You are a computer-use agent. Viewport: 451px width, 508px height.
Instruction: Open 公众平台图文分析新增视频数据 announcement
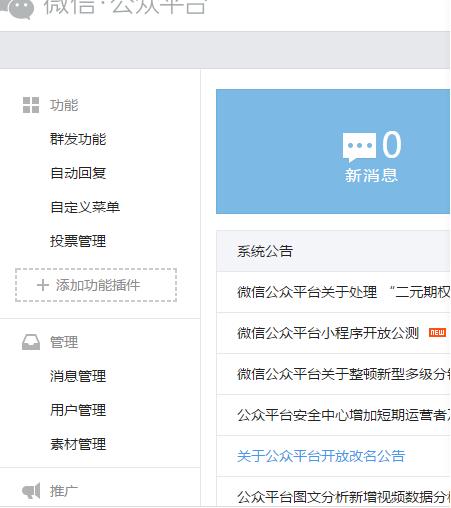pyautogui.click(x=343, y=497)
